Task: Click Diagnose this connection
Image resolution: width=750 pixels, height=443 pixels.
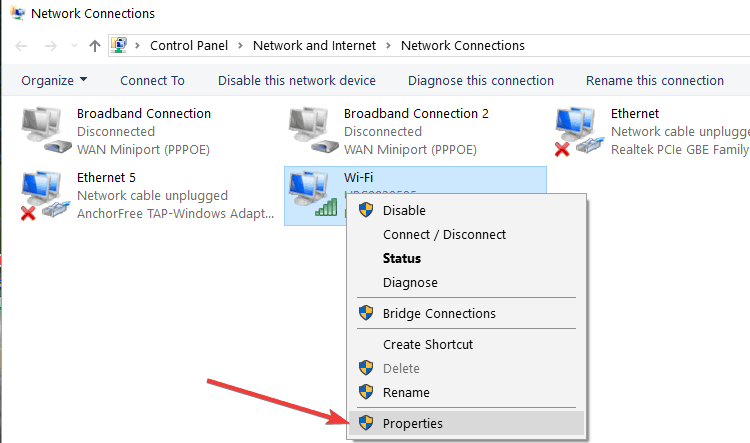Action: click(481, 80)
